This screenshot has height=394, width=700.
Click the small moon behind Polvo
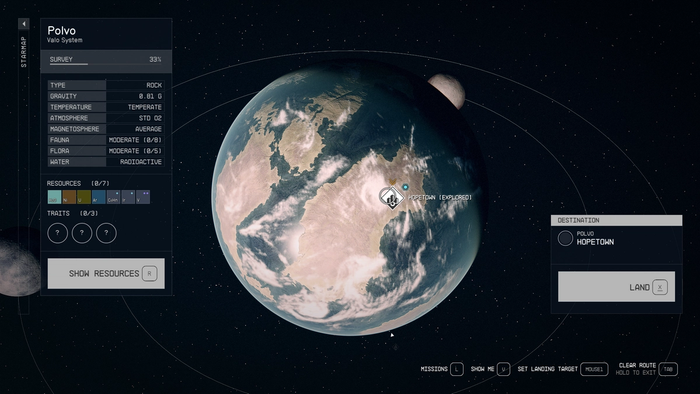[447, 91]
